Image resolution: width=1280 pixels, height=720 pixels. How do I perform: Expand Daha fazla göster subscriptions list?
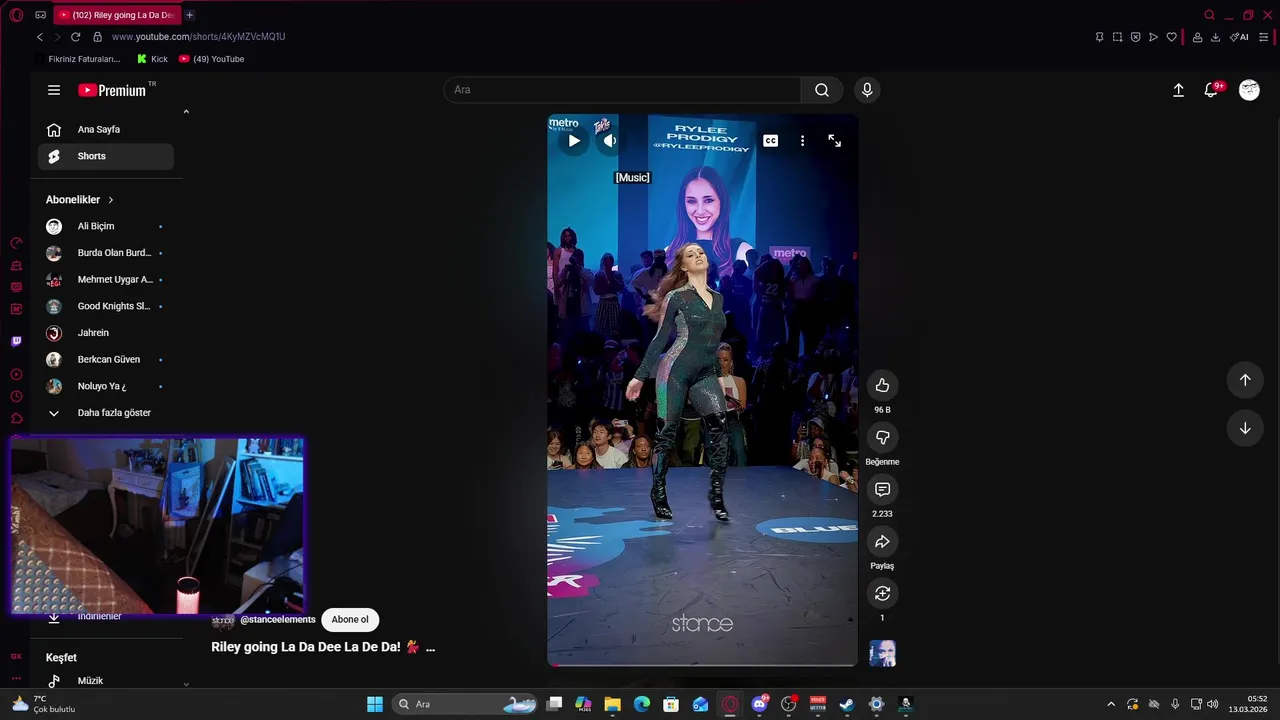click(x=106, y=413)
